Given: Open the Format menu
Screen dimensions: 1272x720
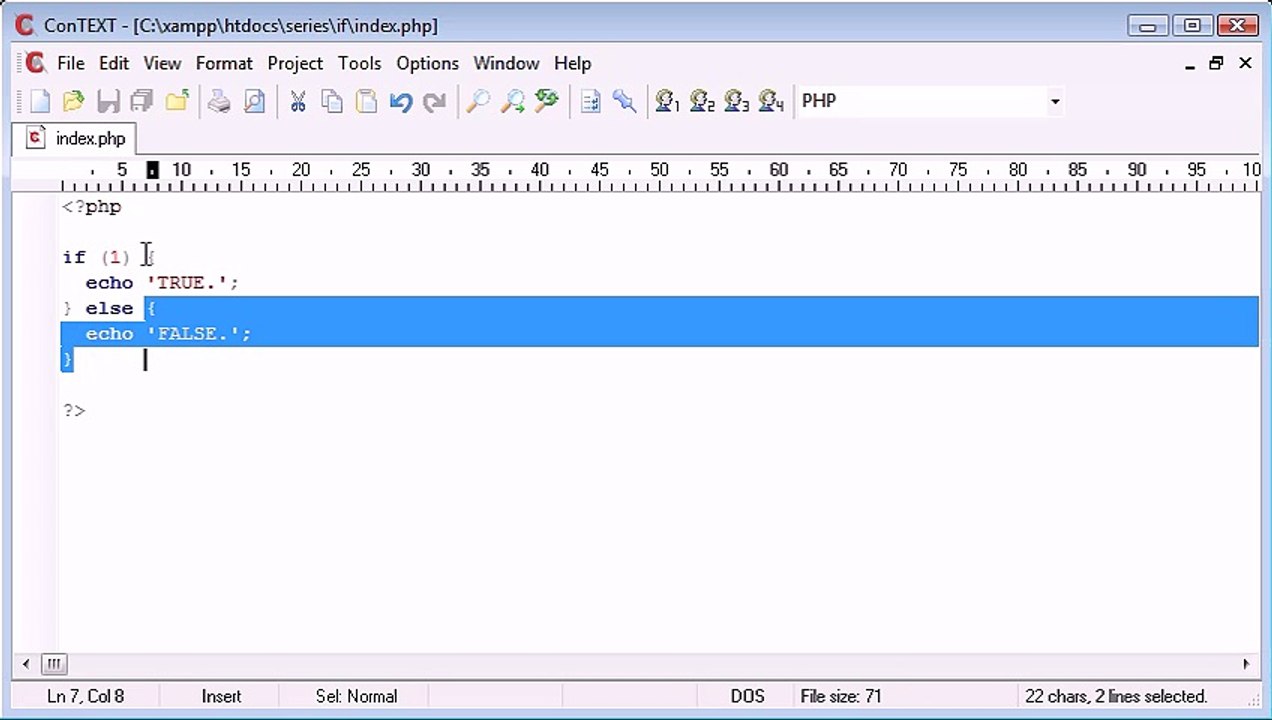Looking at the screenshot, I should point(224,63).
